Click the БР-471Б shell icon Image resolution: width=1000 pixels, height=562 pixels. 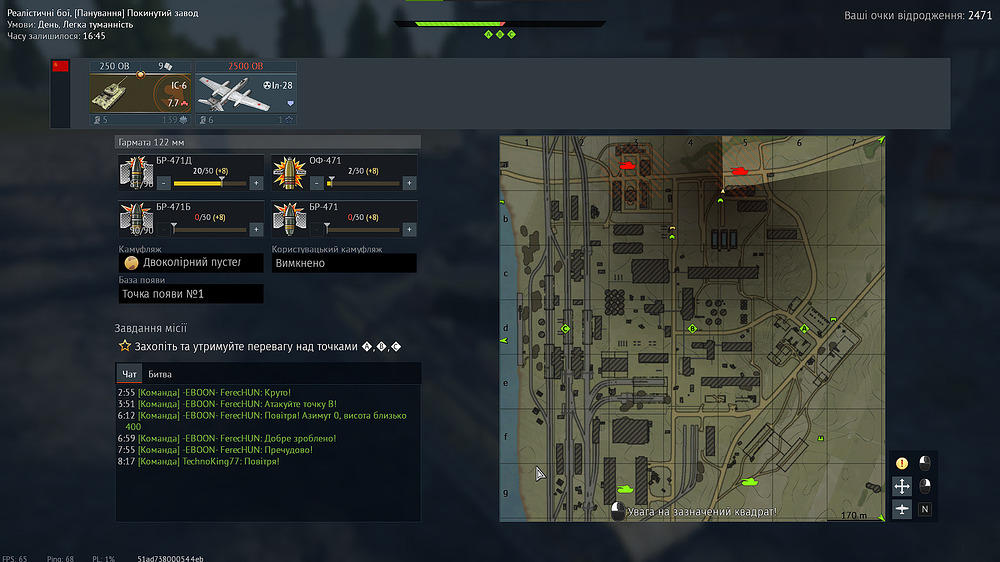point(135,219)
